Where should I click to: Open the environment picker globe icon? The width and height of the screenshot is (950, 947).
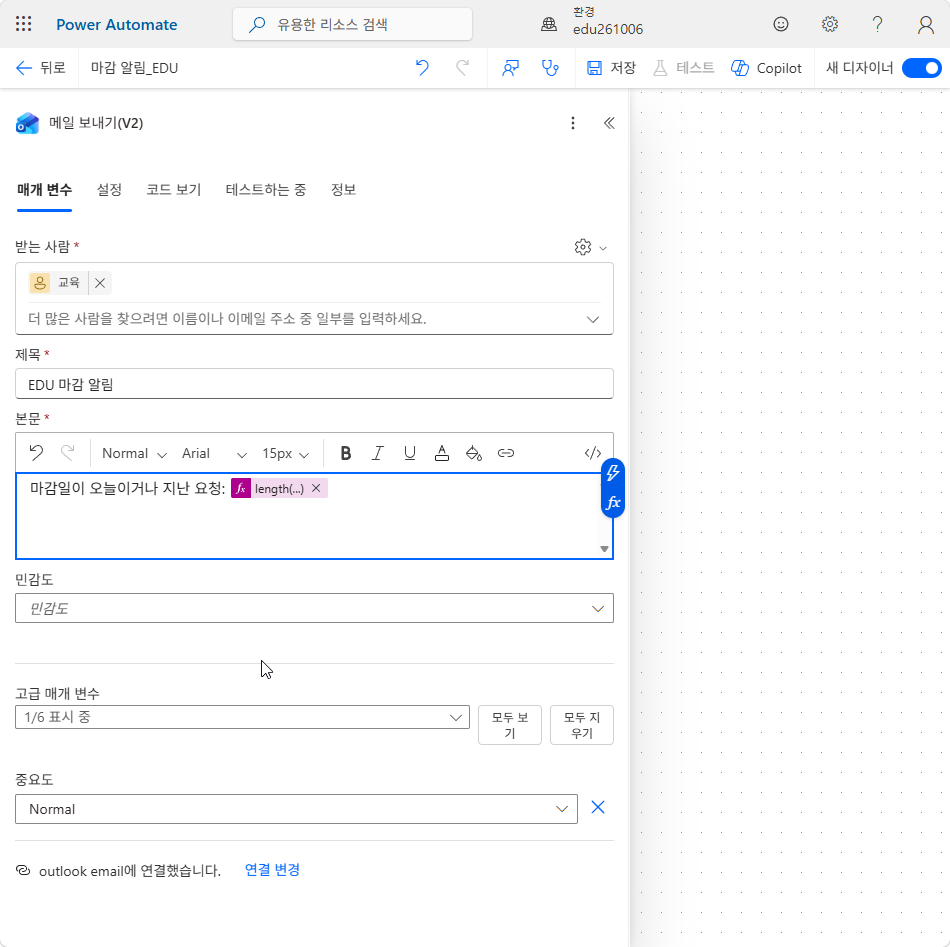[x=549, y=24]
